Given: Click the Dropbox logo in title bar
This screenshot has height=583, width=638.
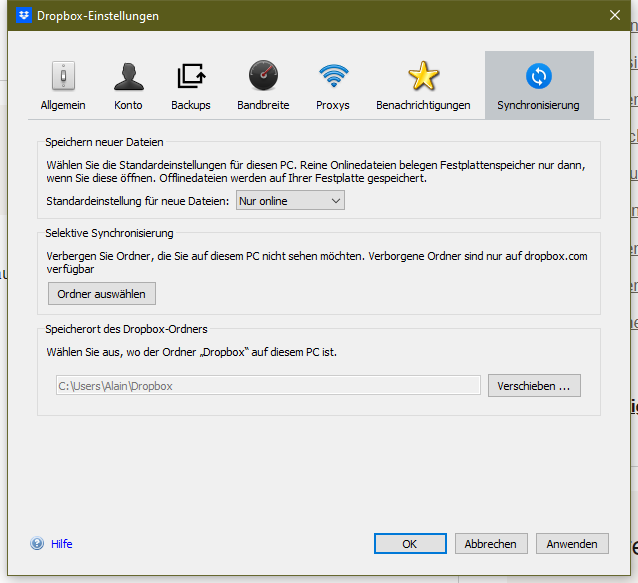Looking at the screenshot, I should 24,15.
